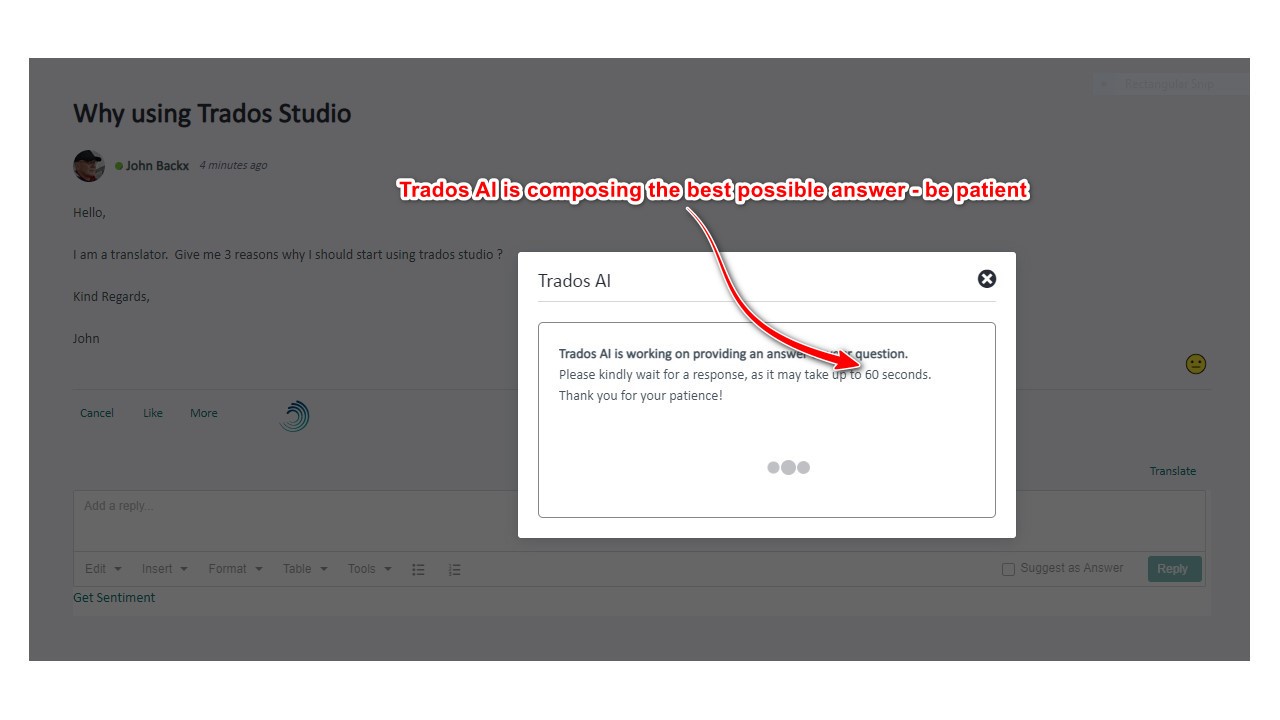Image resolution: width=1280 pixels, height=720 pixels.
Task: Click the 'Why using Trados Studio' title
Action: click(x=212, y=113)
